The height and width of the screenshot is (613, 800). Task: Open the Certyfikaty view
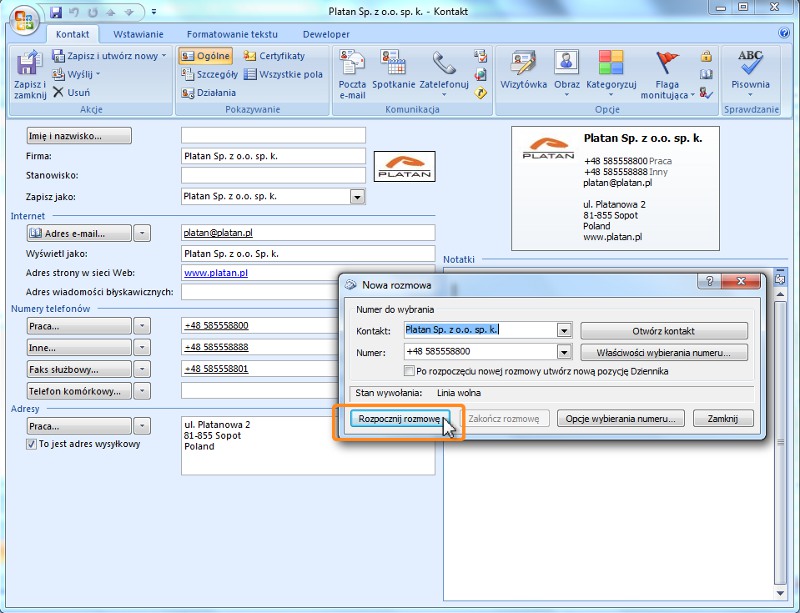click(x=274, y=56)
